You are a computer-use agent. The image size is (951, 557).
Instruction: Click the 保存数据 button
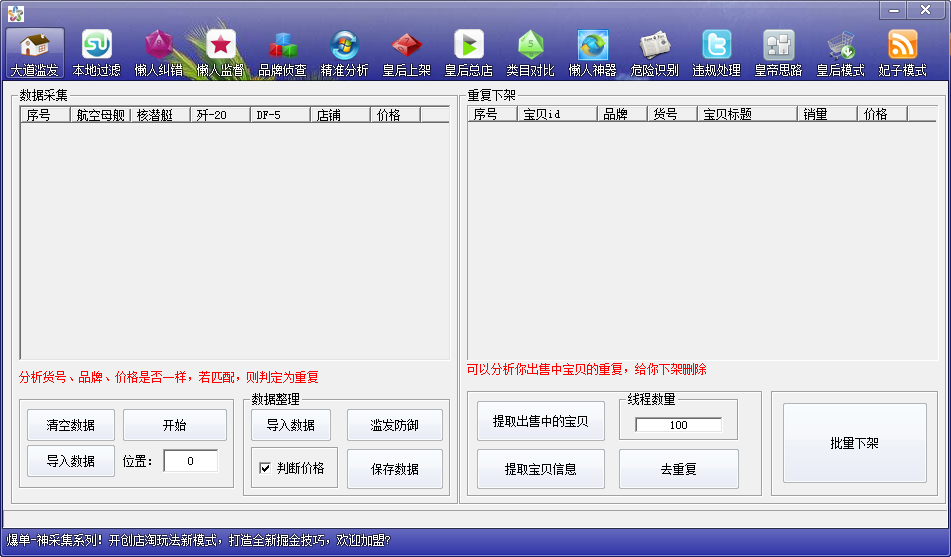coord(395,468)
